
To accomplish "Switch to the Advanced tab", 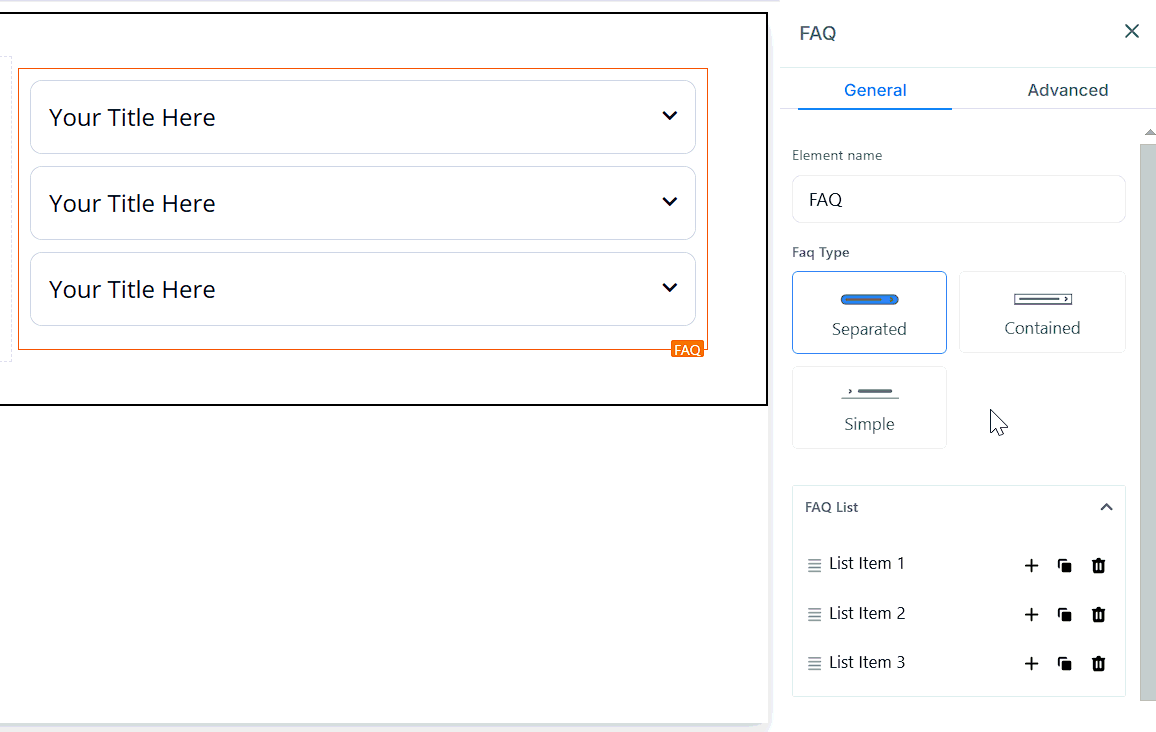I will tap(1067, 90).
